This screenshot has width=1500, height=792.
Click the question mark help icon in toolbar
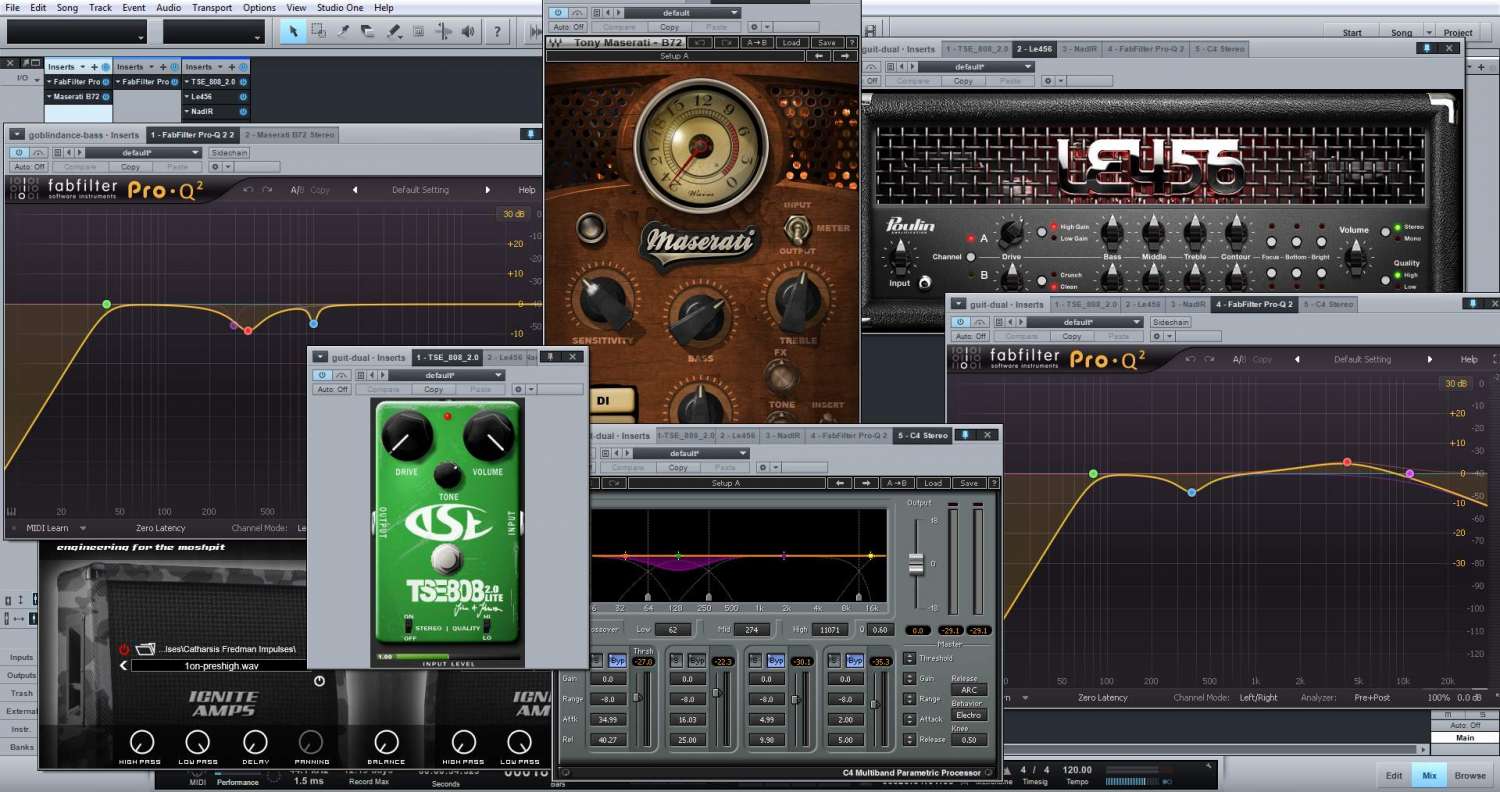coord(497,32)
